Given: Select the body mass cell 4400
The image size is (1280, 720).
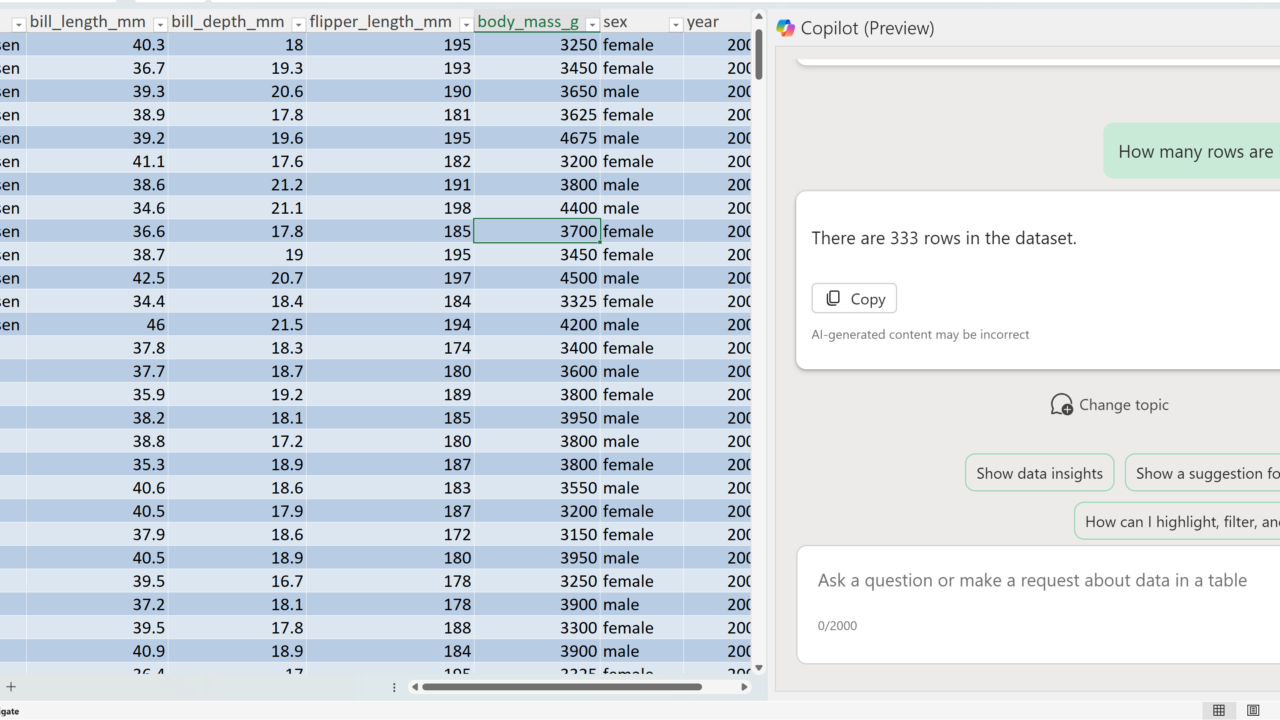Looking at the screenshot, I should coord(537,208).
